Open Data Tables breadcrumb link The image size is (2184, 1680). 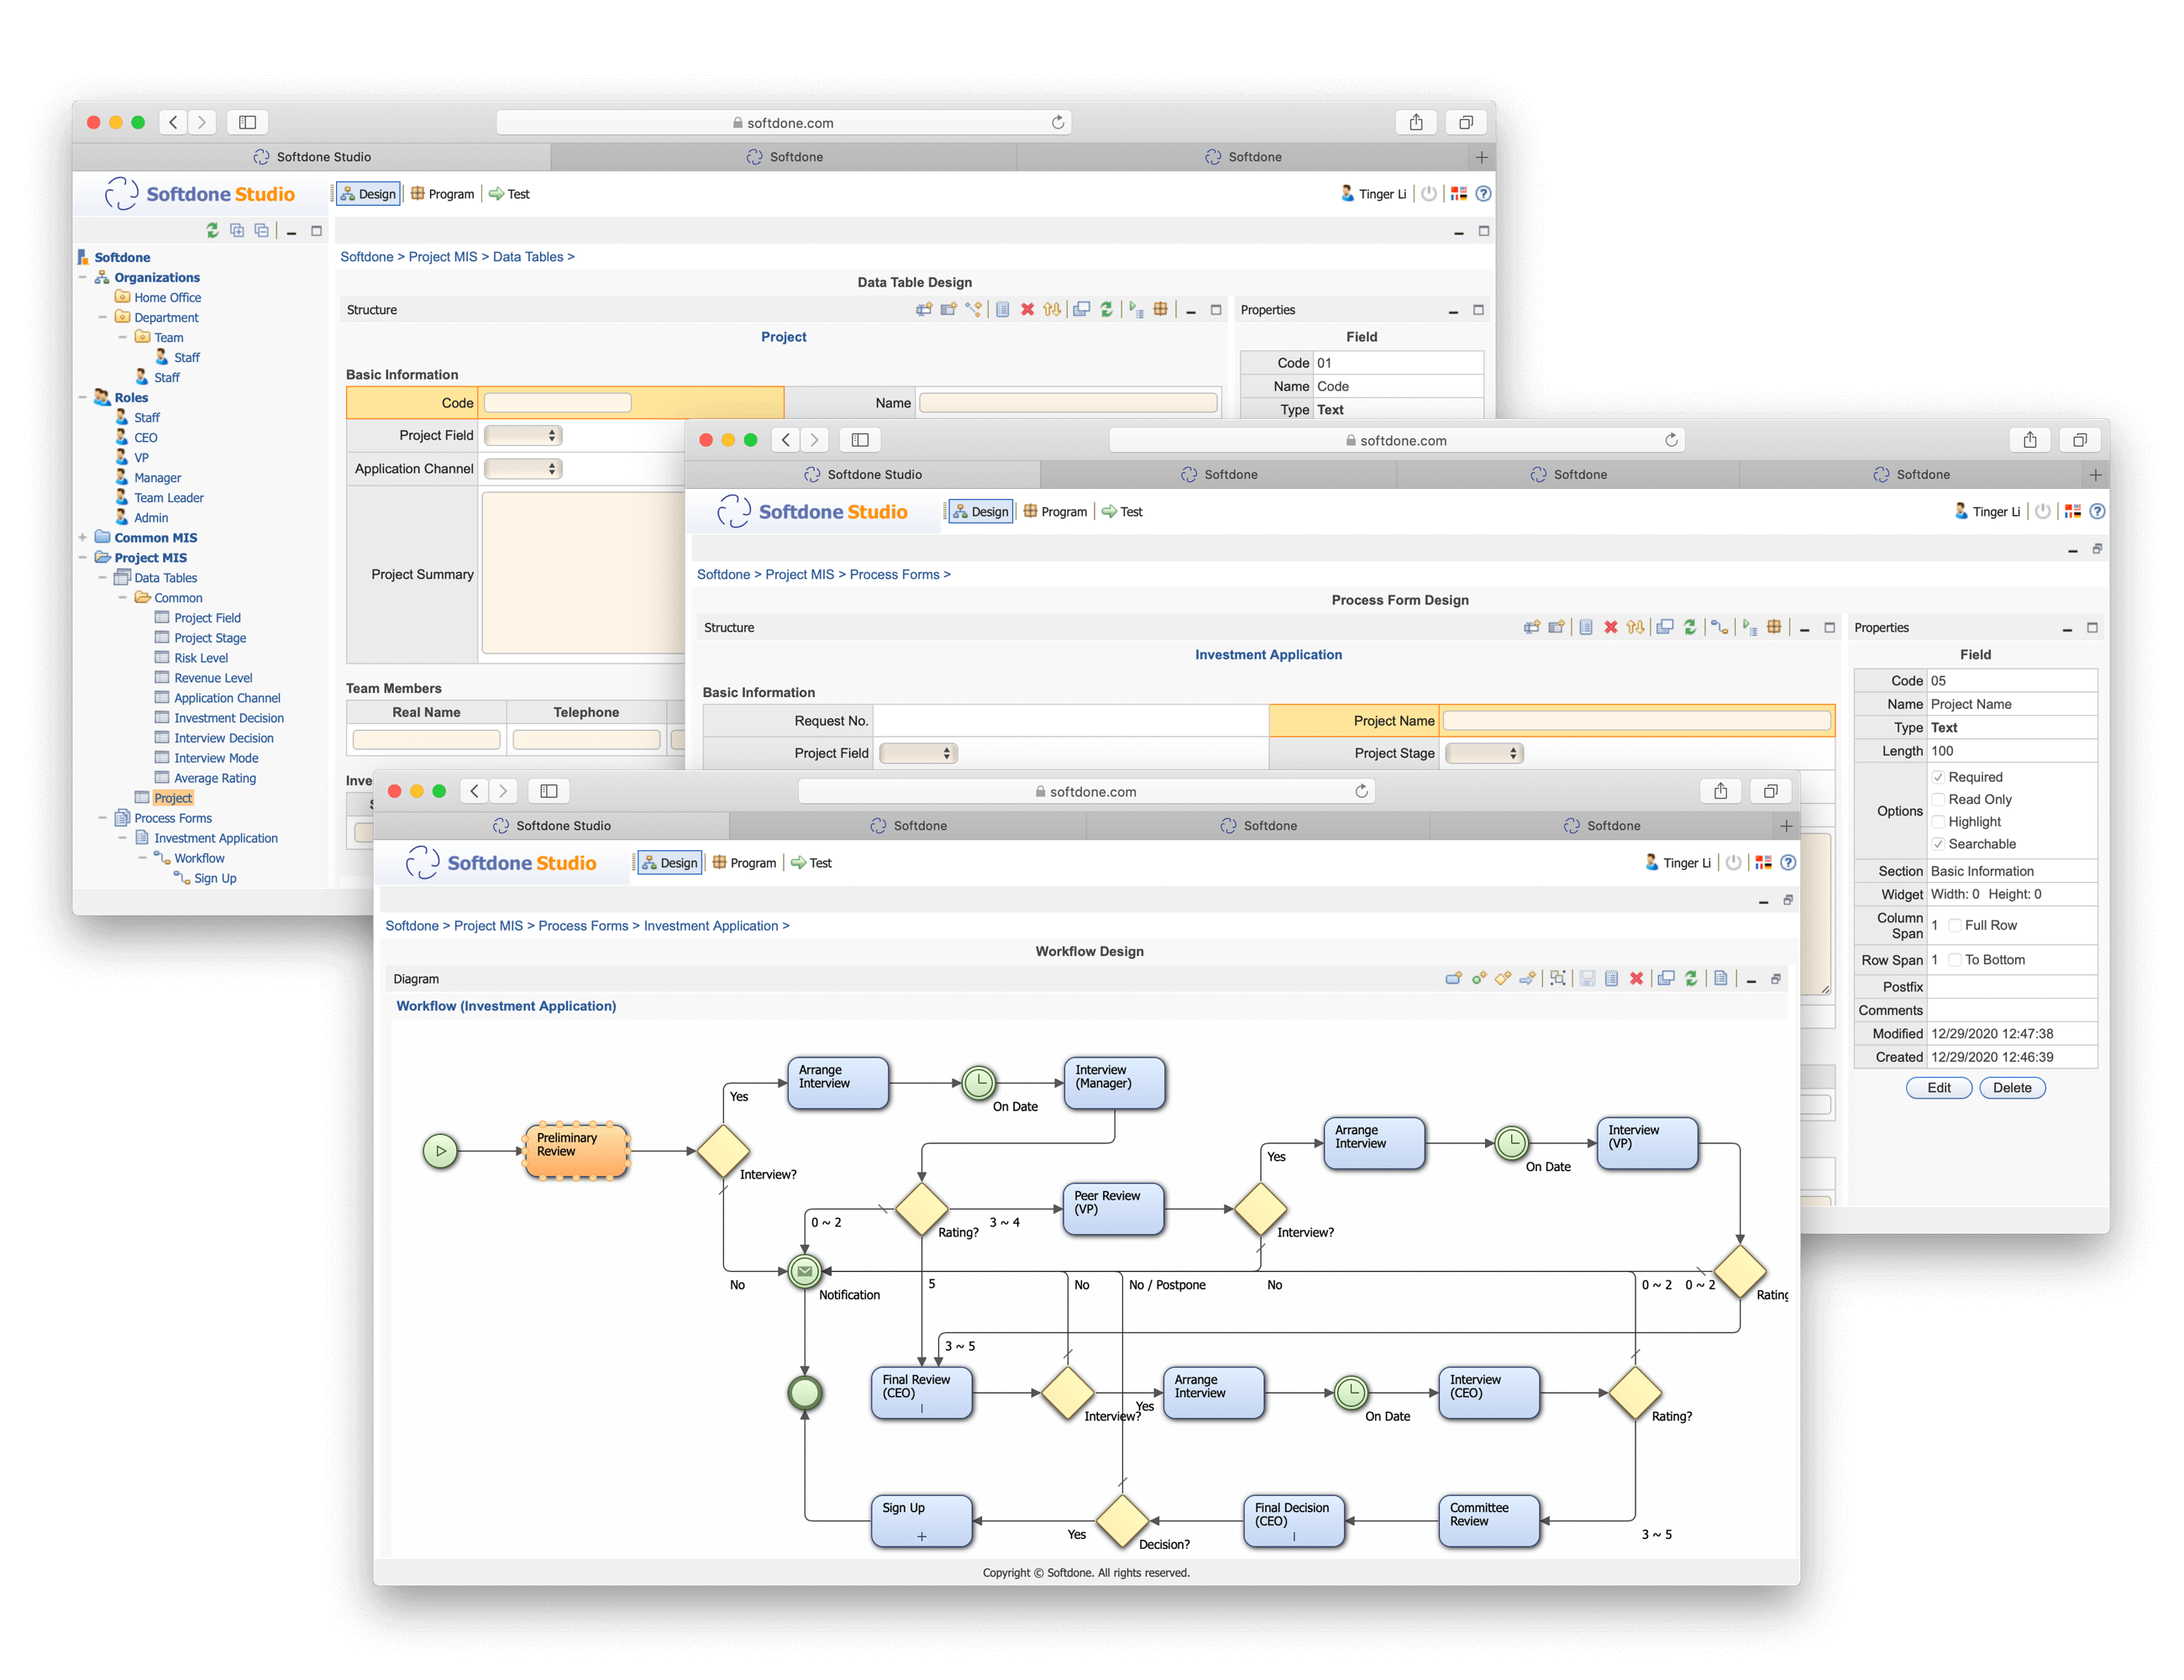528,257
